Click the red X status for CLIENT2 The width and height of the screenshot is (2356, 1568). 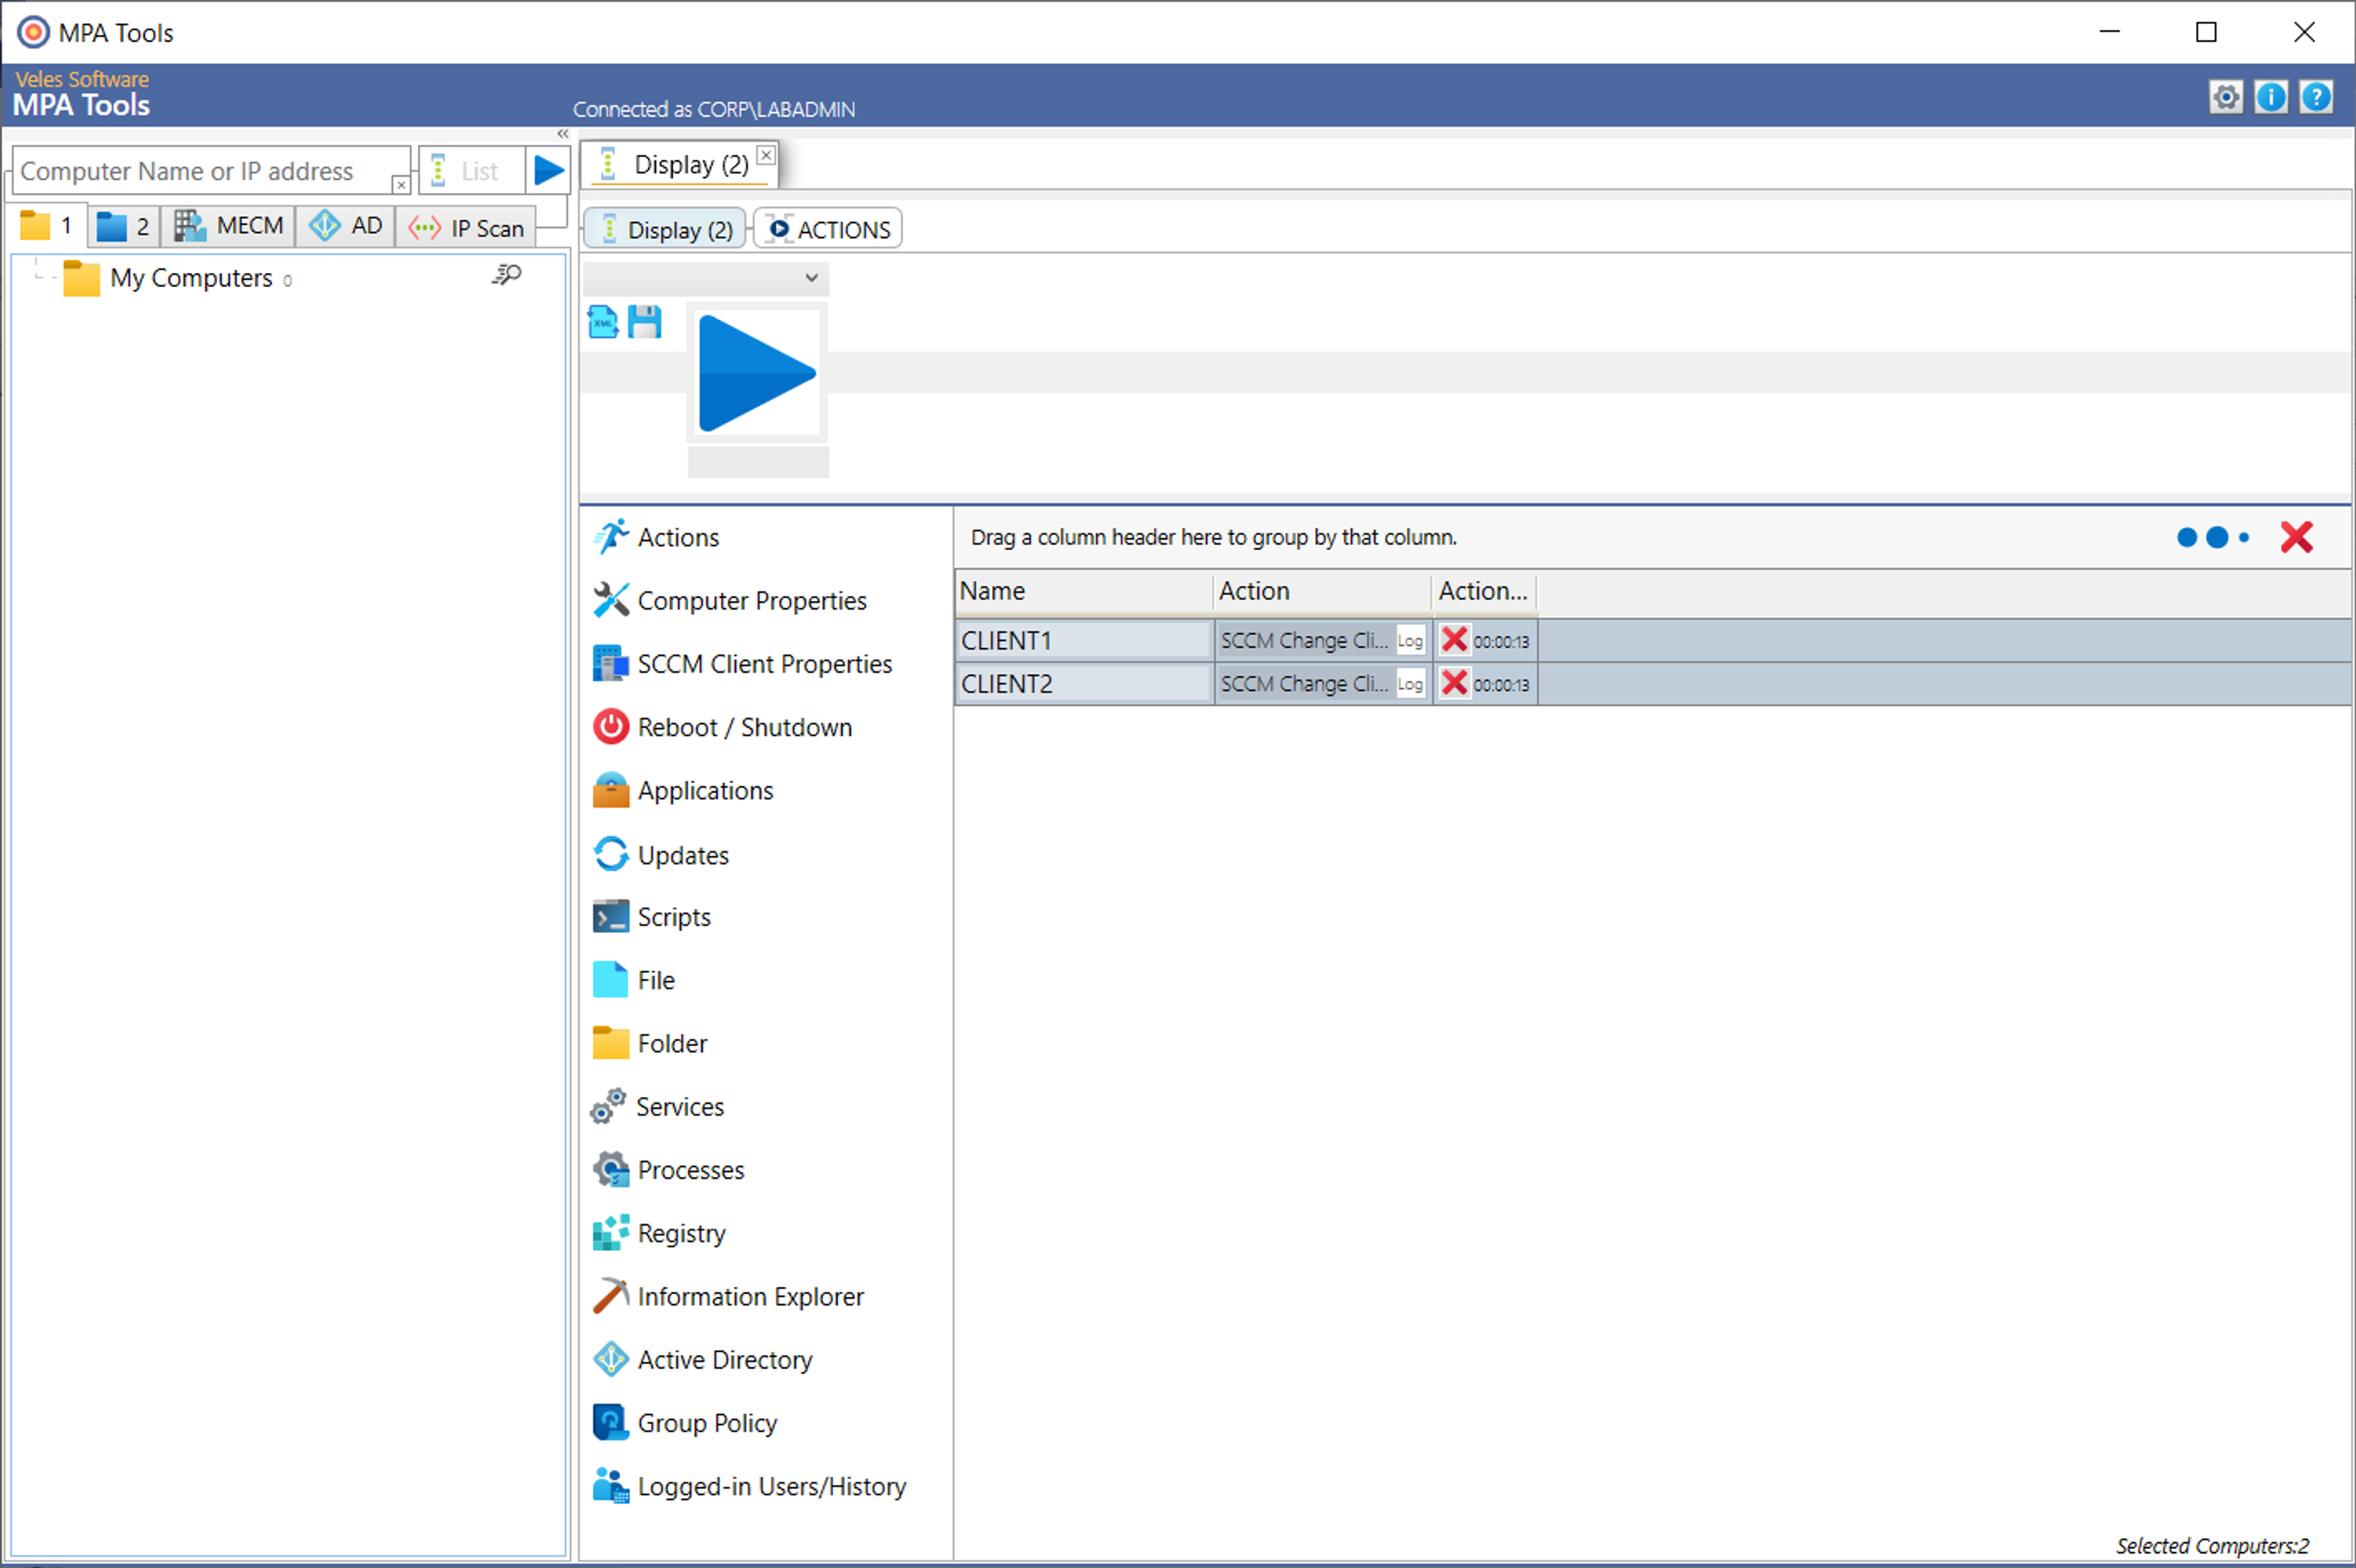point(1454,683)
